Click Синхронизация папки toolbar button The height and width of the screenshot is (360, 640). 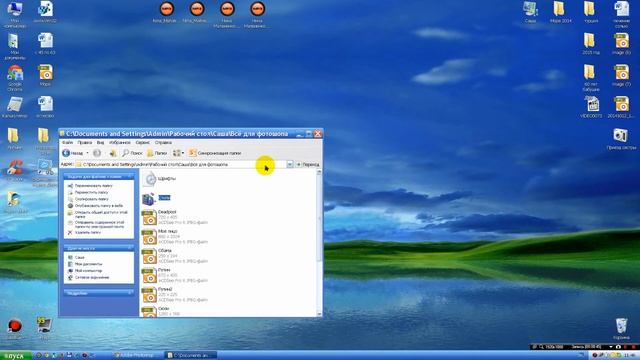coord(215,153)
